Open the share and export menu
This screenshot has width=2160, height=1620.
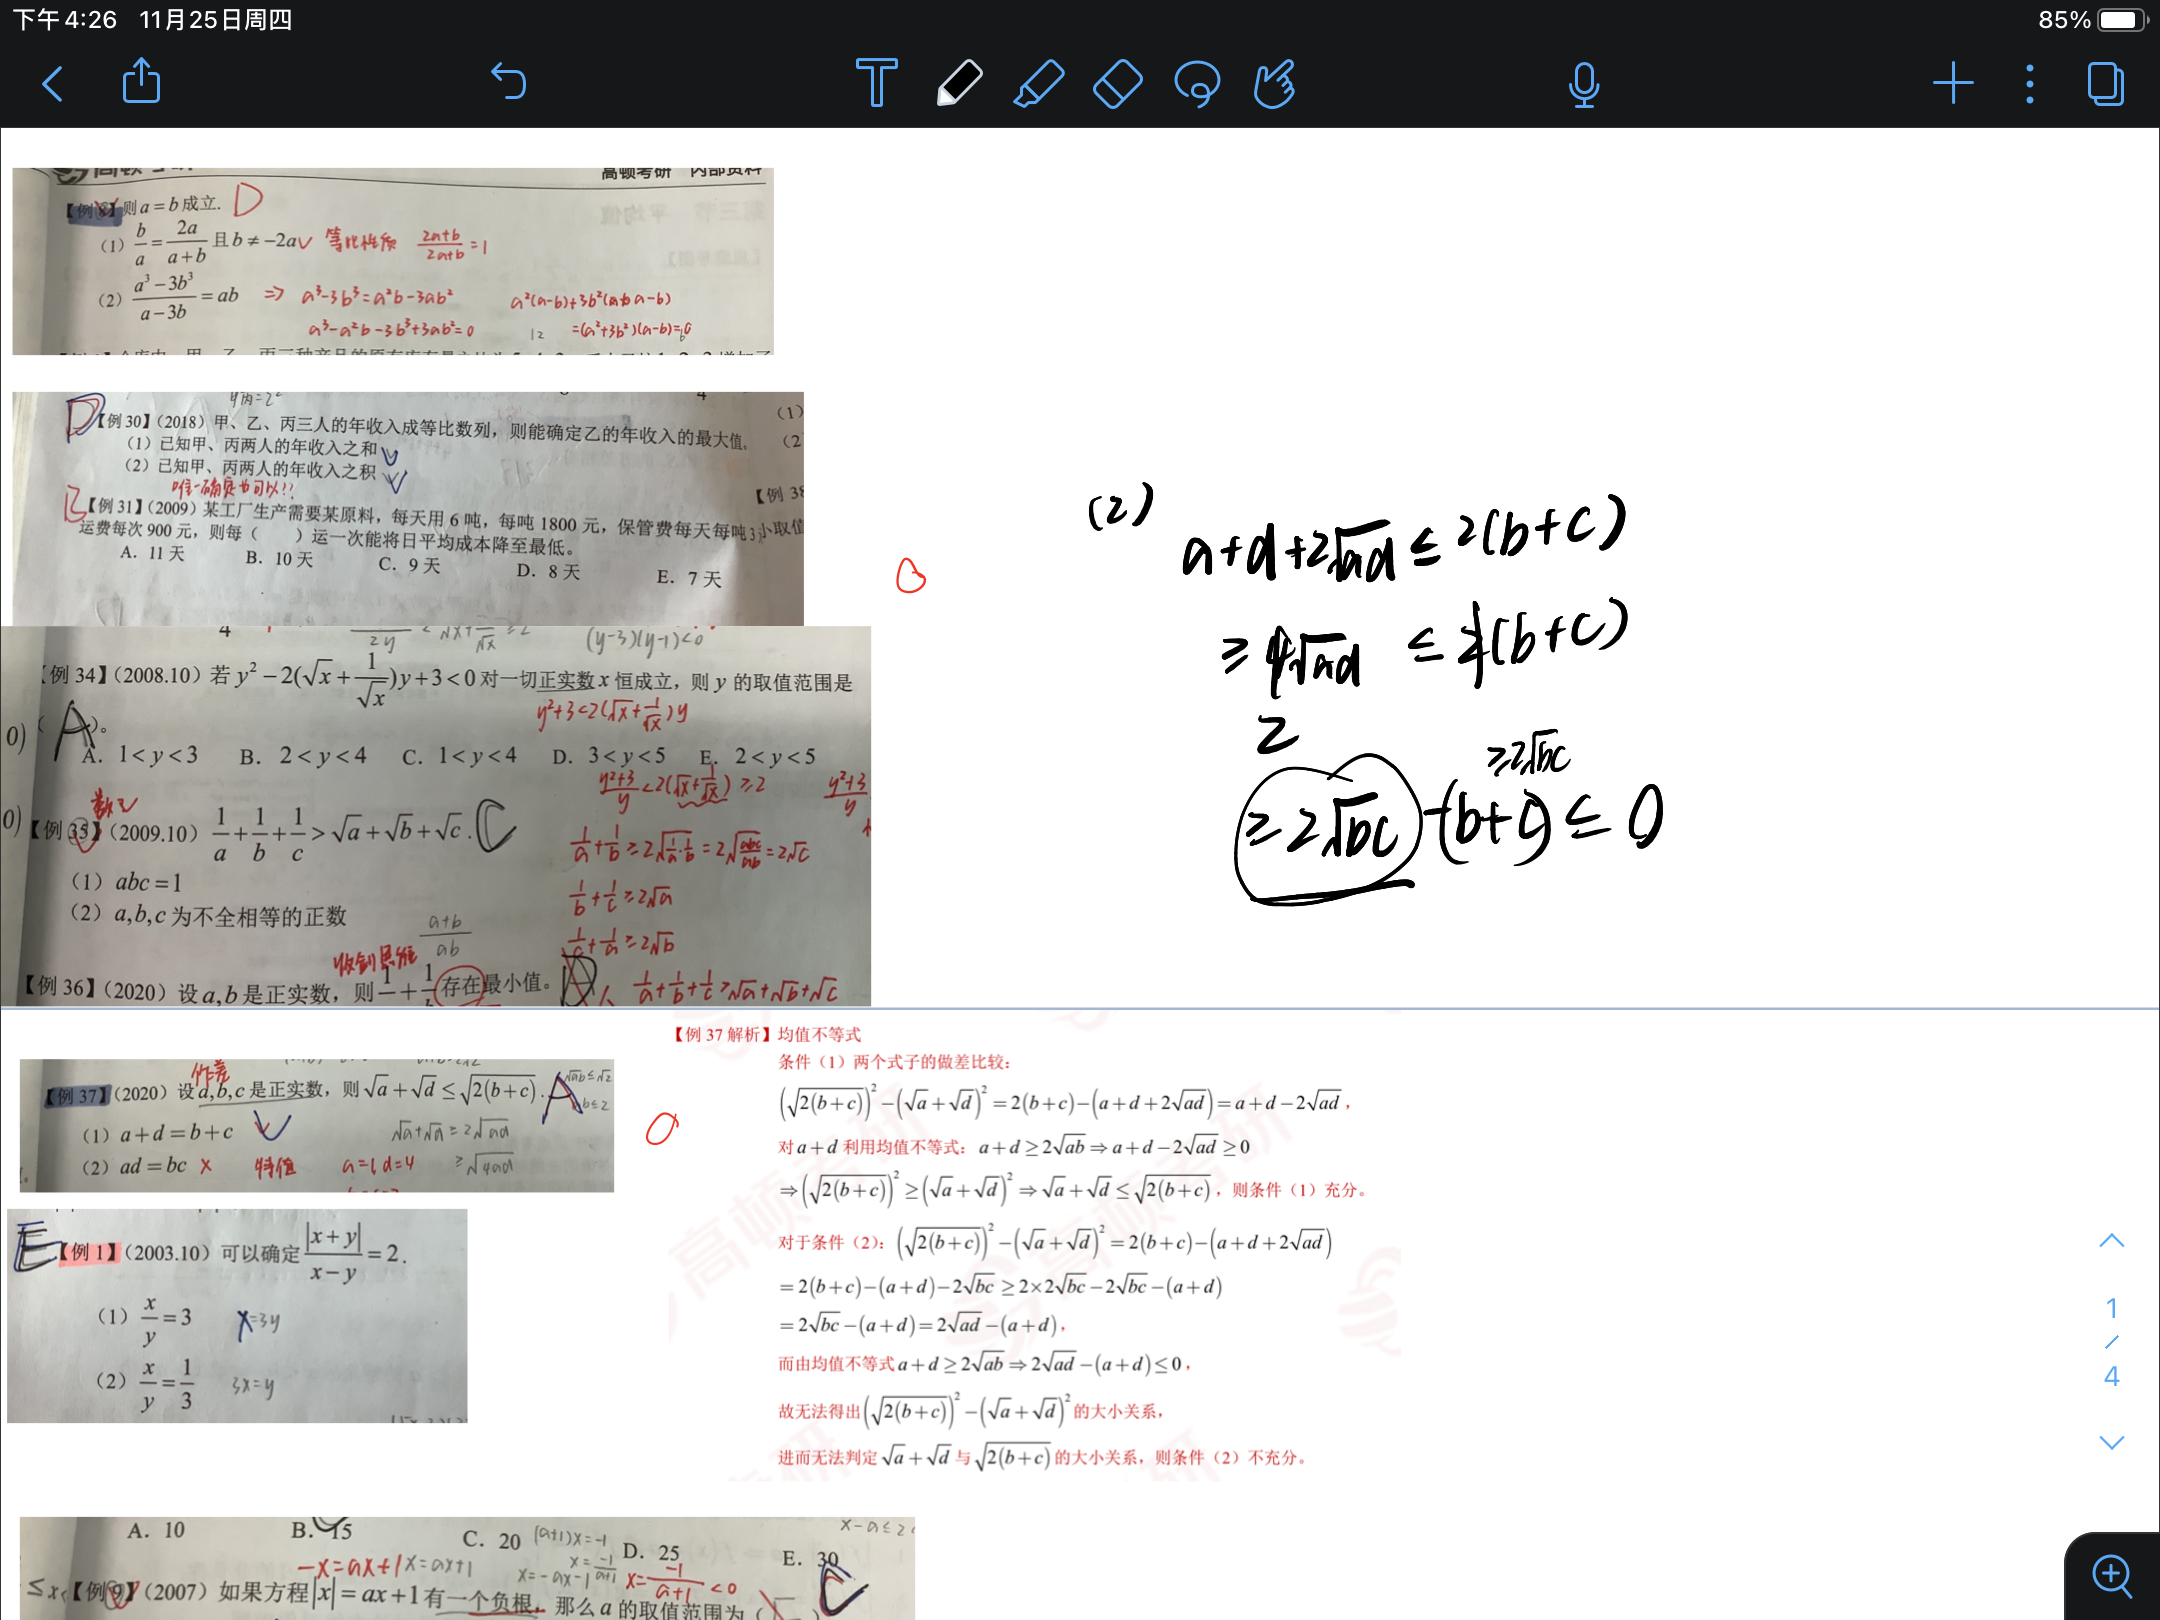141,82
